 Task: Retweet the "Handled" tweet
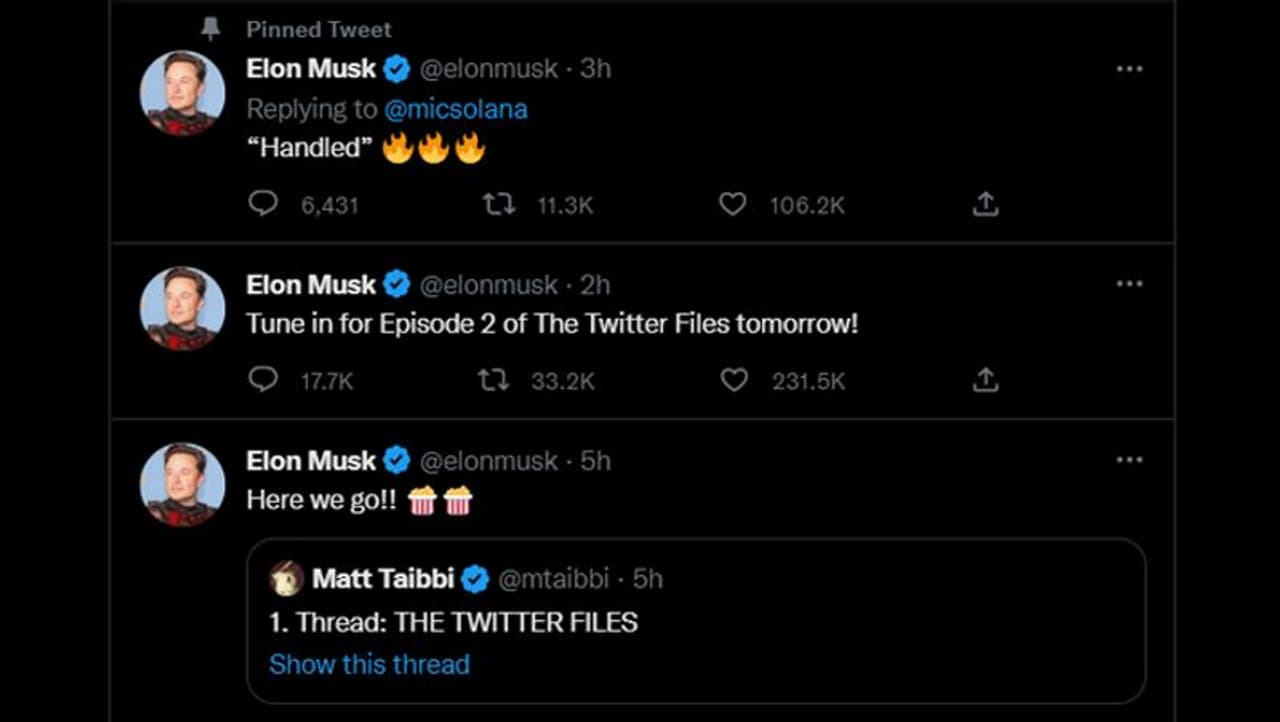498,204
